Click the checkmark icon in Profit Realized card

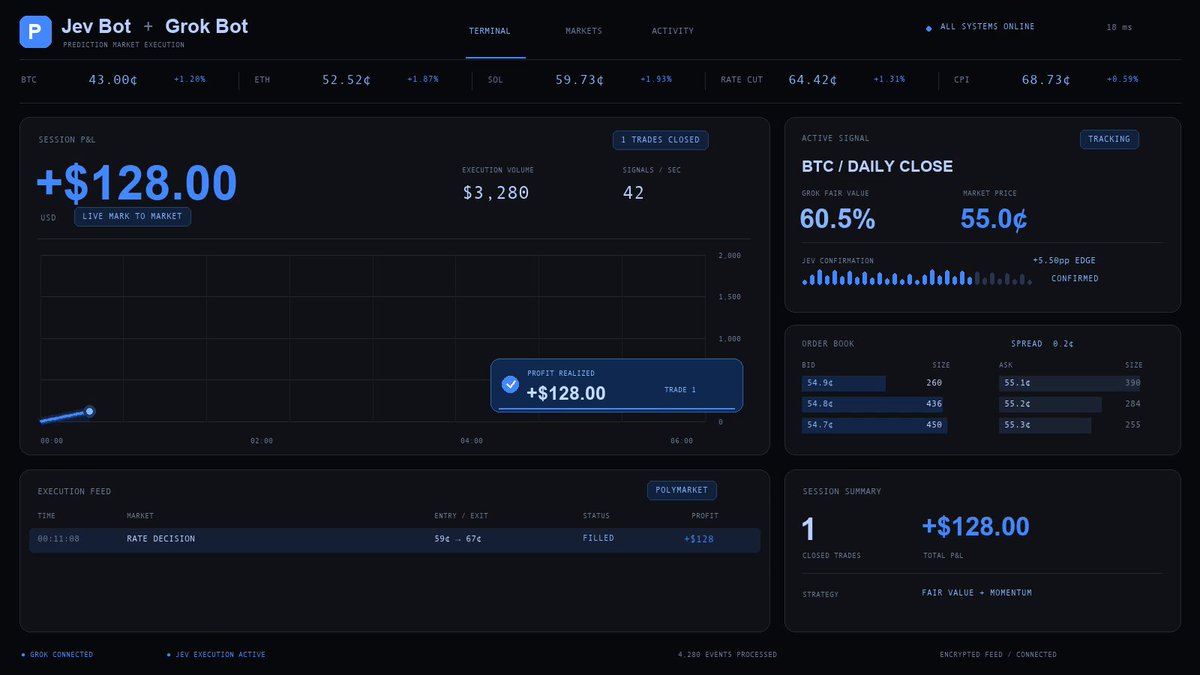point(510,384)
